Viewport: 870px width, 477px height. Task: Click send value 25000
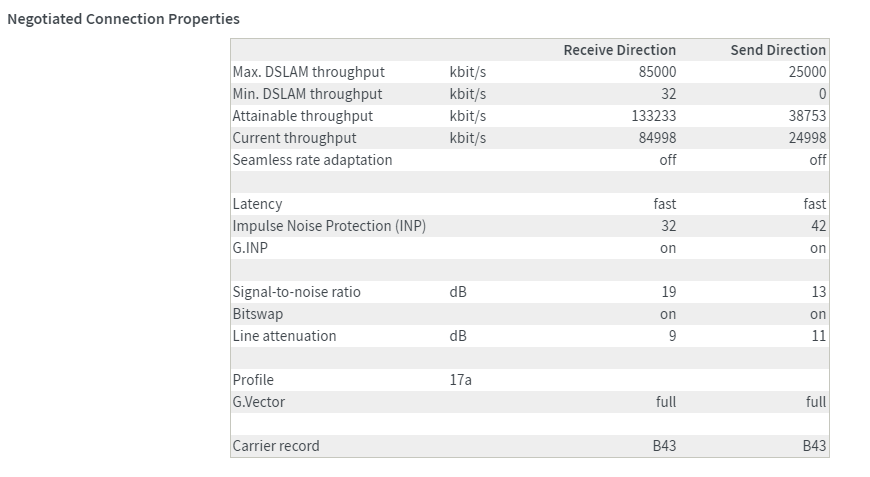click(807, 72)
